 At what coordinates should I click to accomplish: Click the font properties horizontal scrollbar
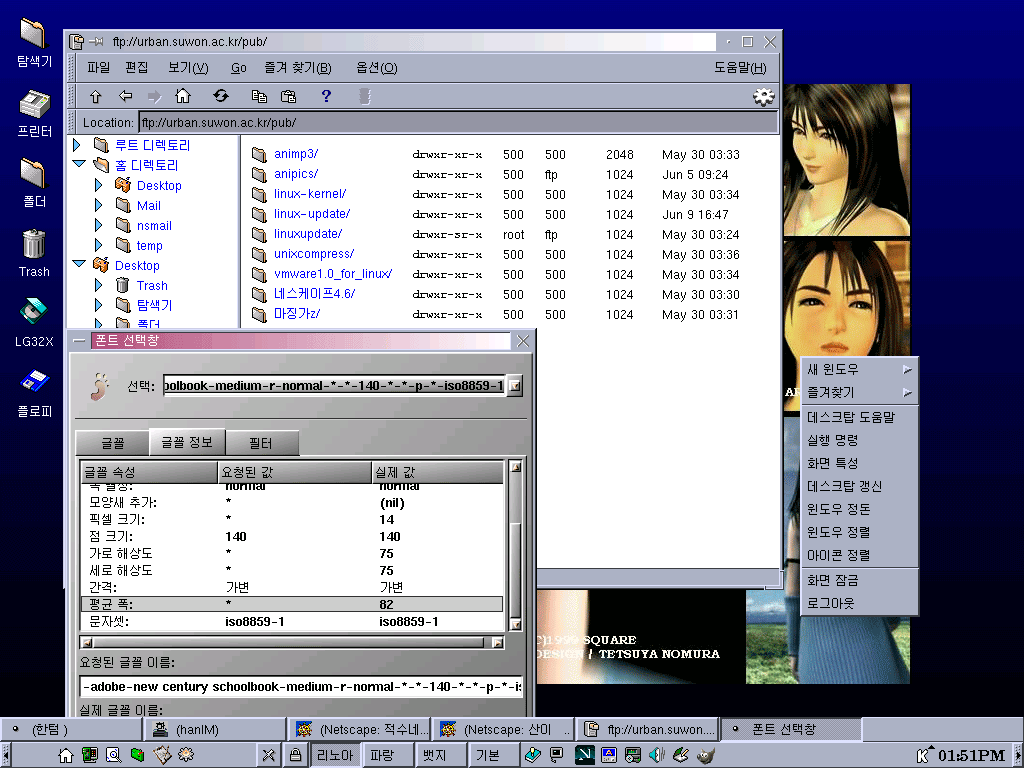[x=290, y=643]
